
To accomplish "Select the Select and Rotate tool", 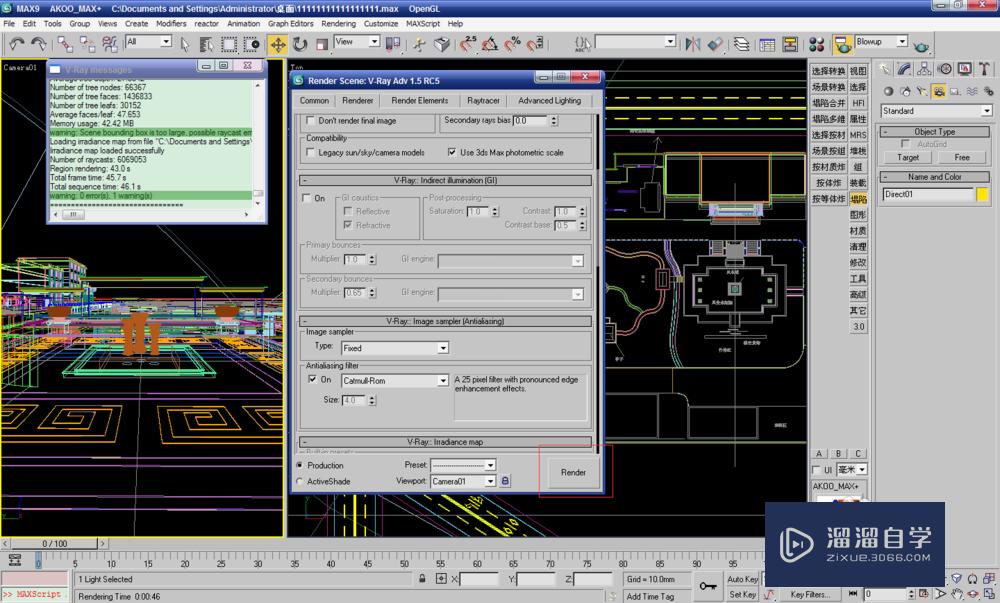I will coord(300,43).
